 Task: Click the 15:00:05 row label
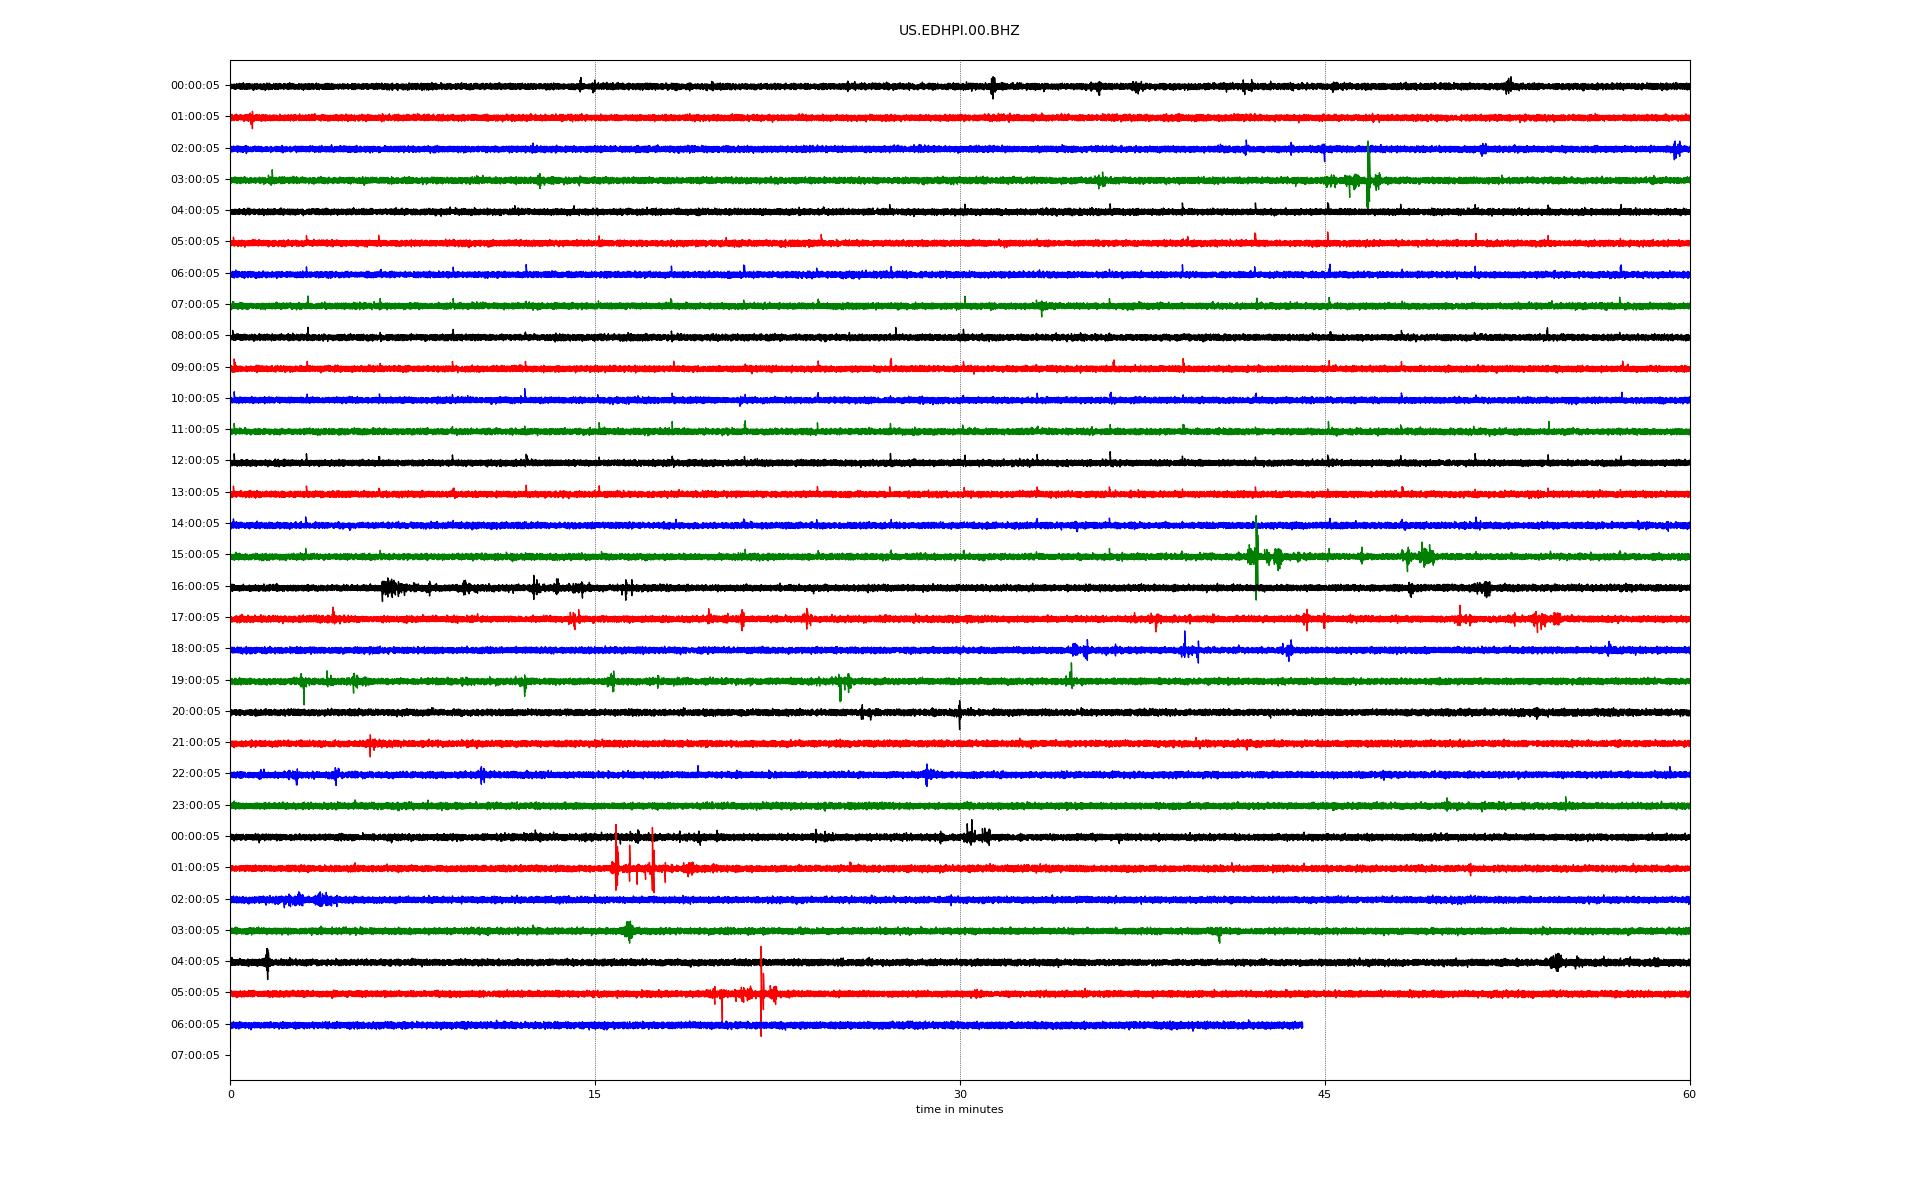coord(195,555)
